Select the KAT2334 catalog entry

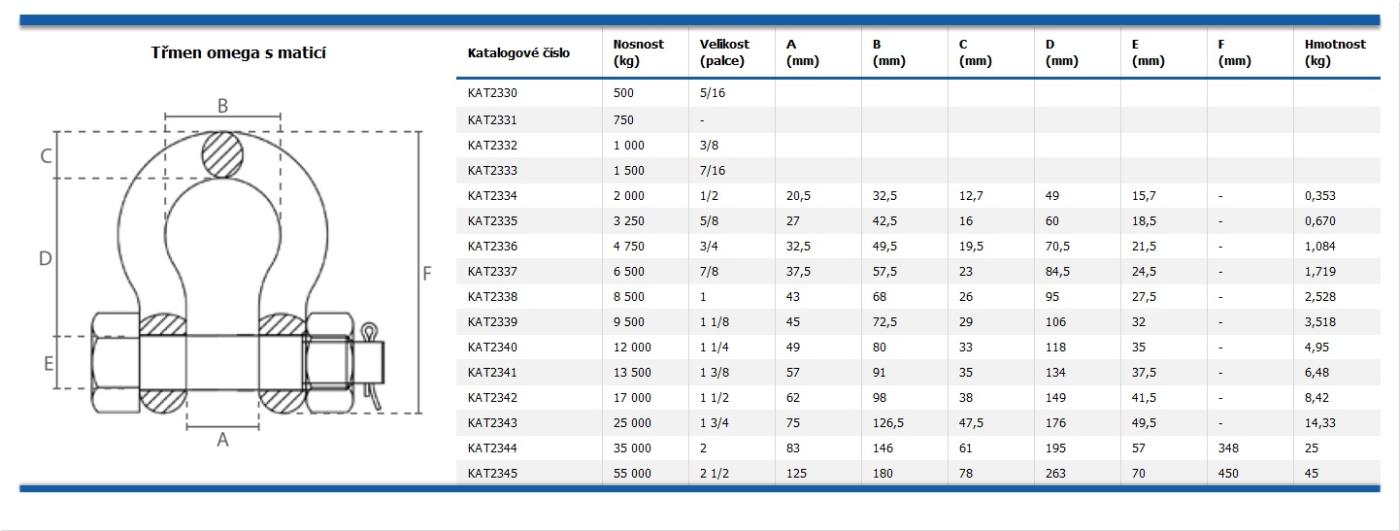[x=493, y=195]
